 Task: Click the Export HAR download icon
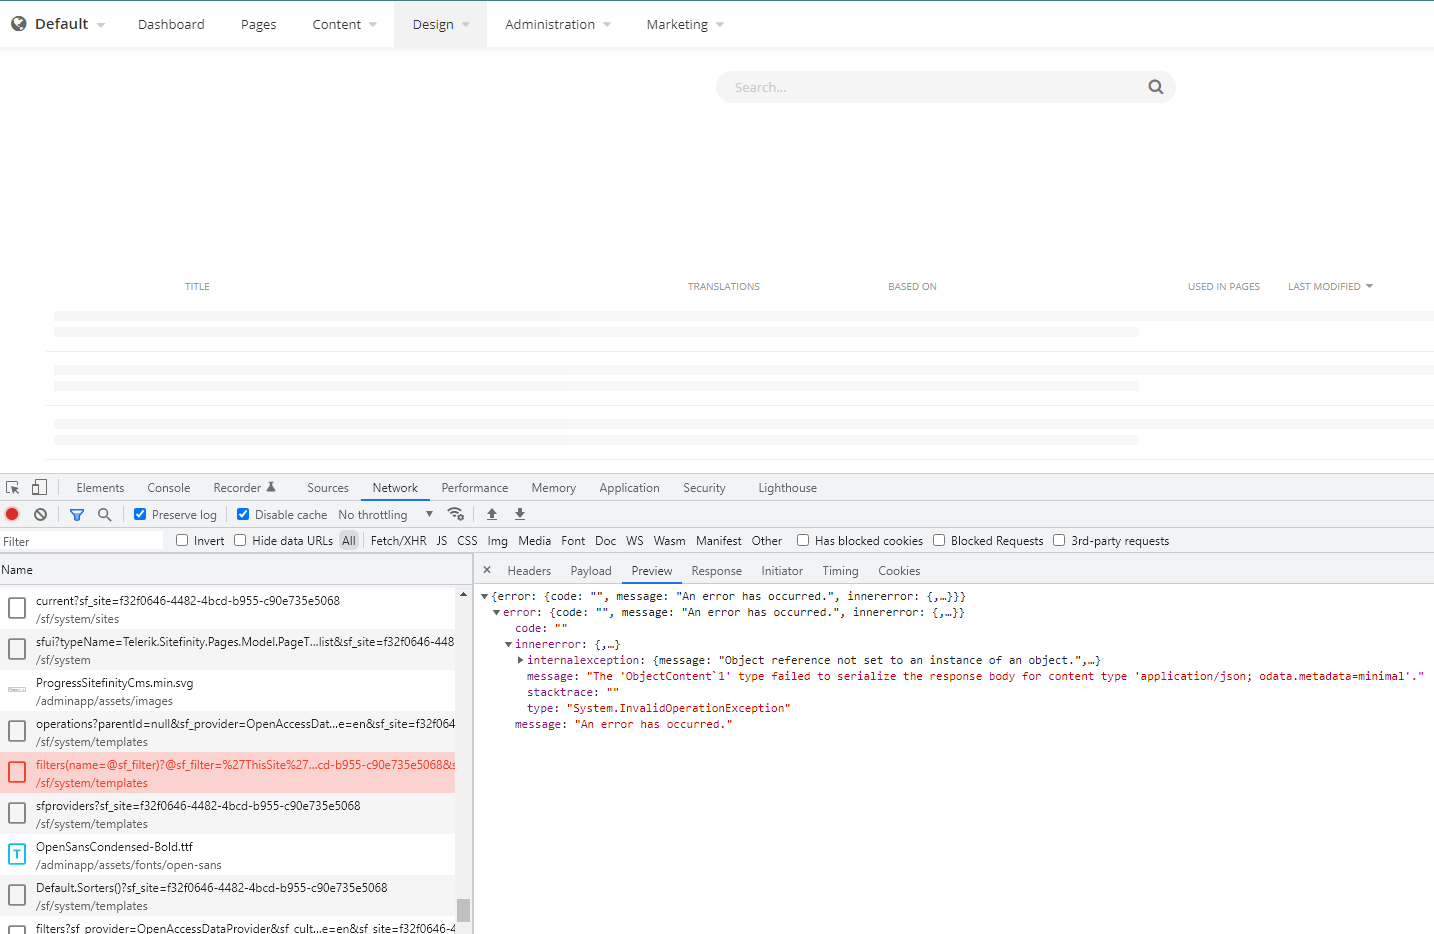520,514
